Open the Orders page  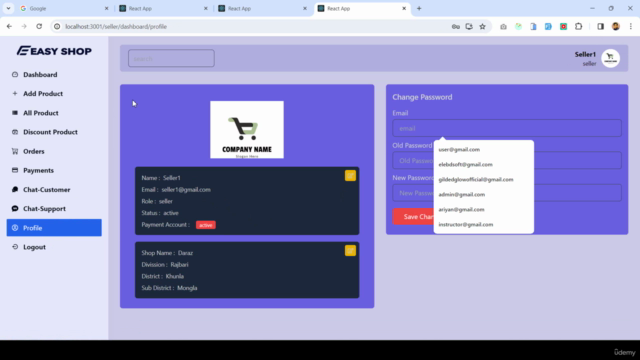[33, 151]
